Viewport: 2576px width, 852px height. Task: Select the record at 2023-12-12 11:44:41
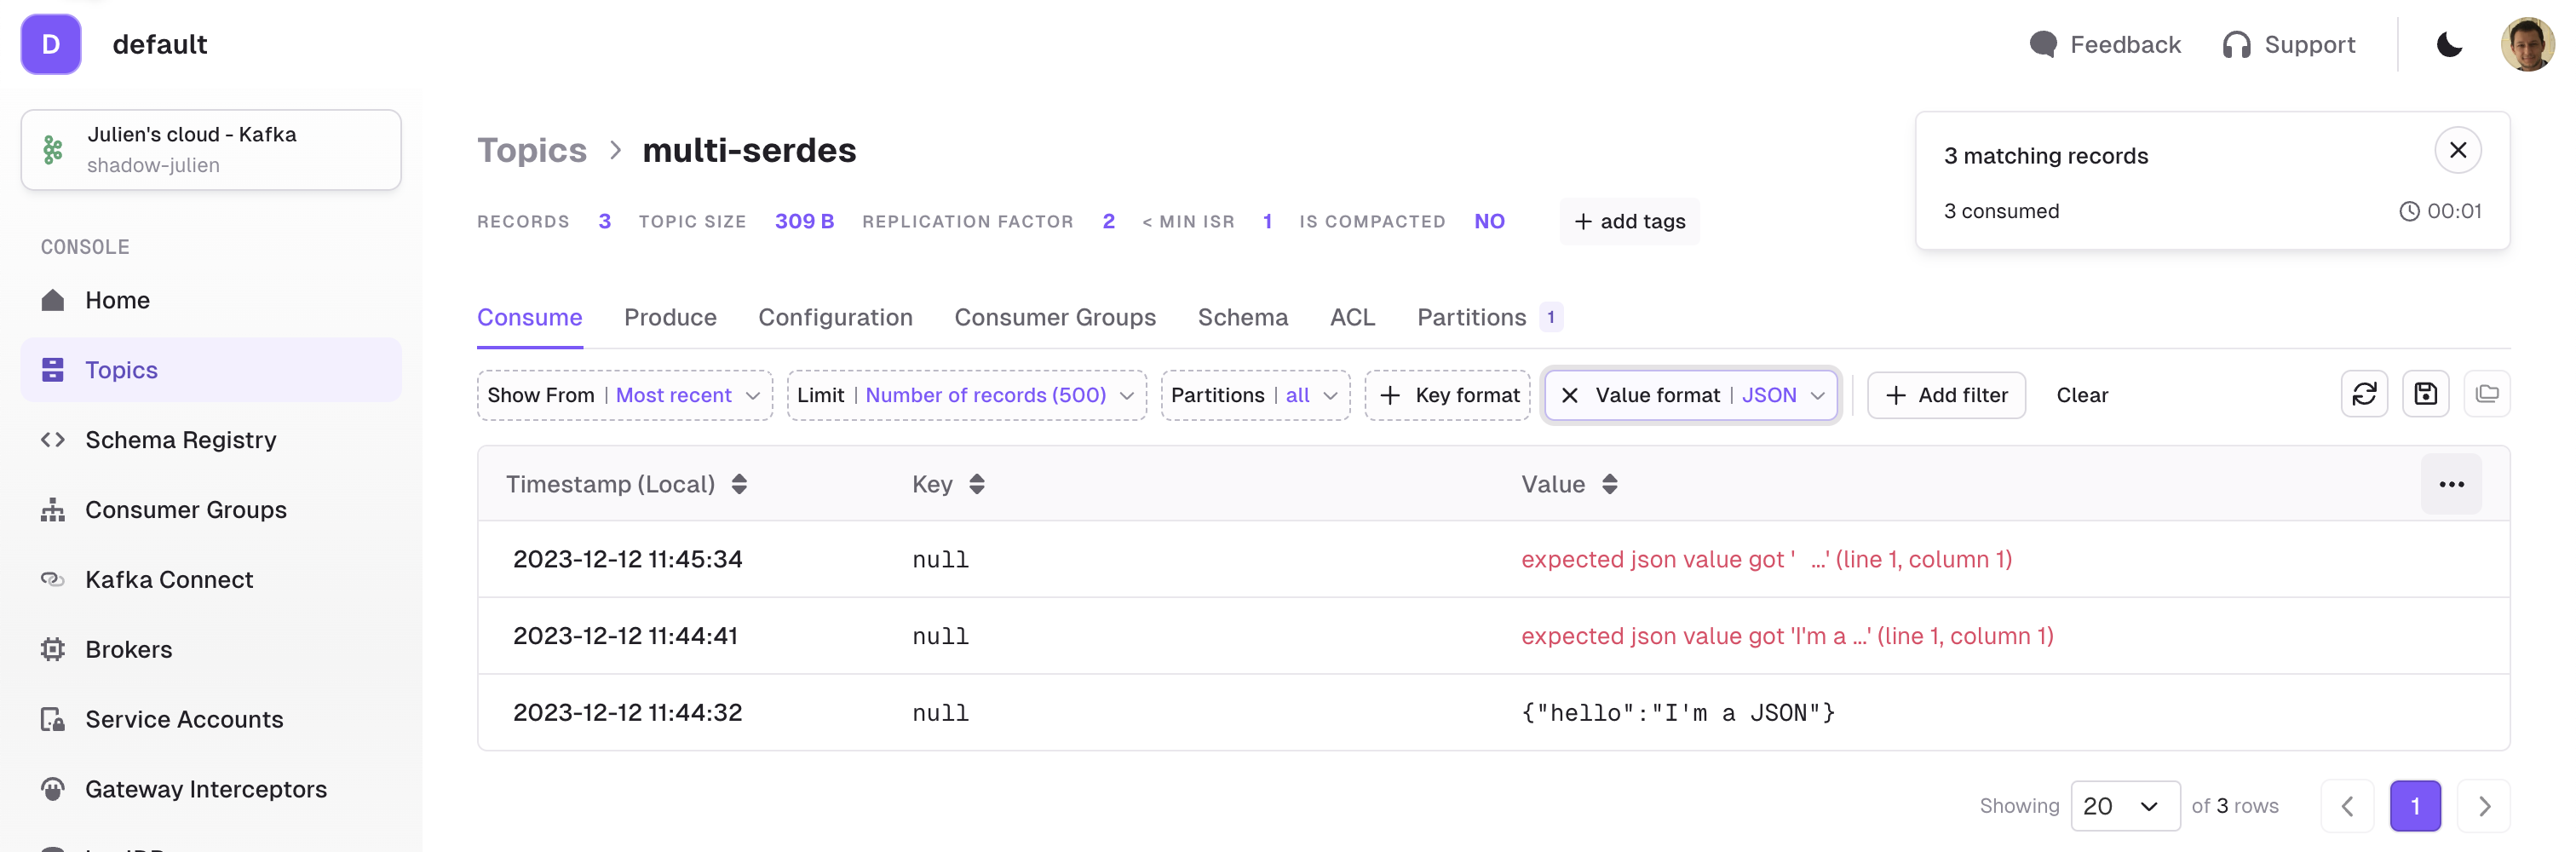tap(1494, 636)
